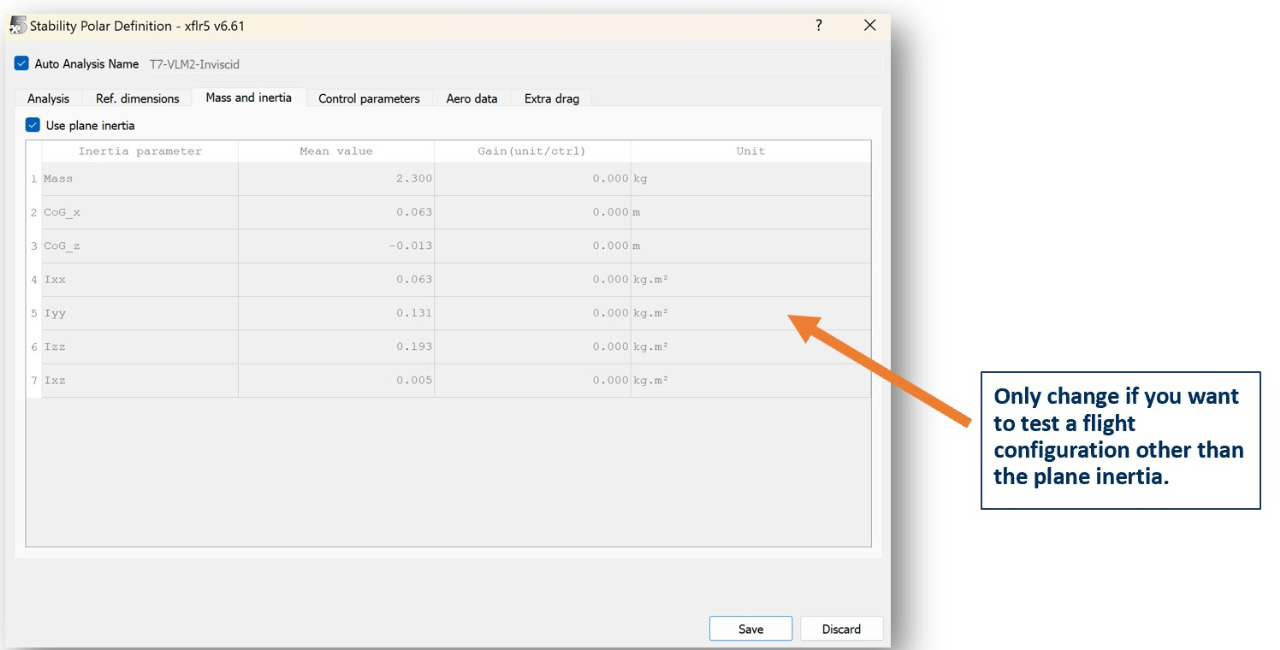1280x650 pixels.
Task: Click the Izz gain cell
Action: click(x=532, y=347)
